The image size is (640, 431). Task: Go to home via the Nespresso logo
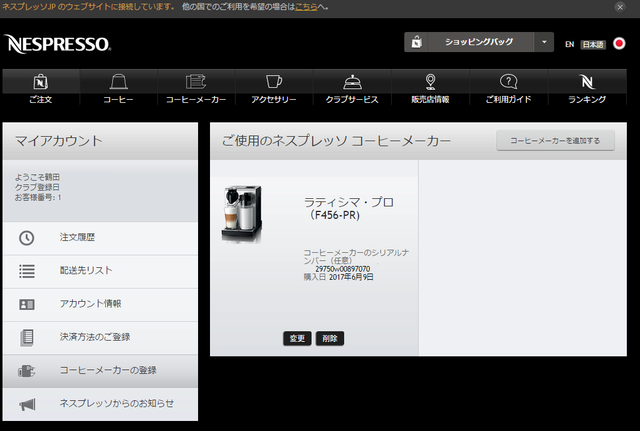coord(57,44)
